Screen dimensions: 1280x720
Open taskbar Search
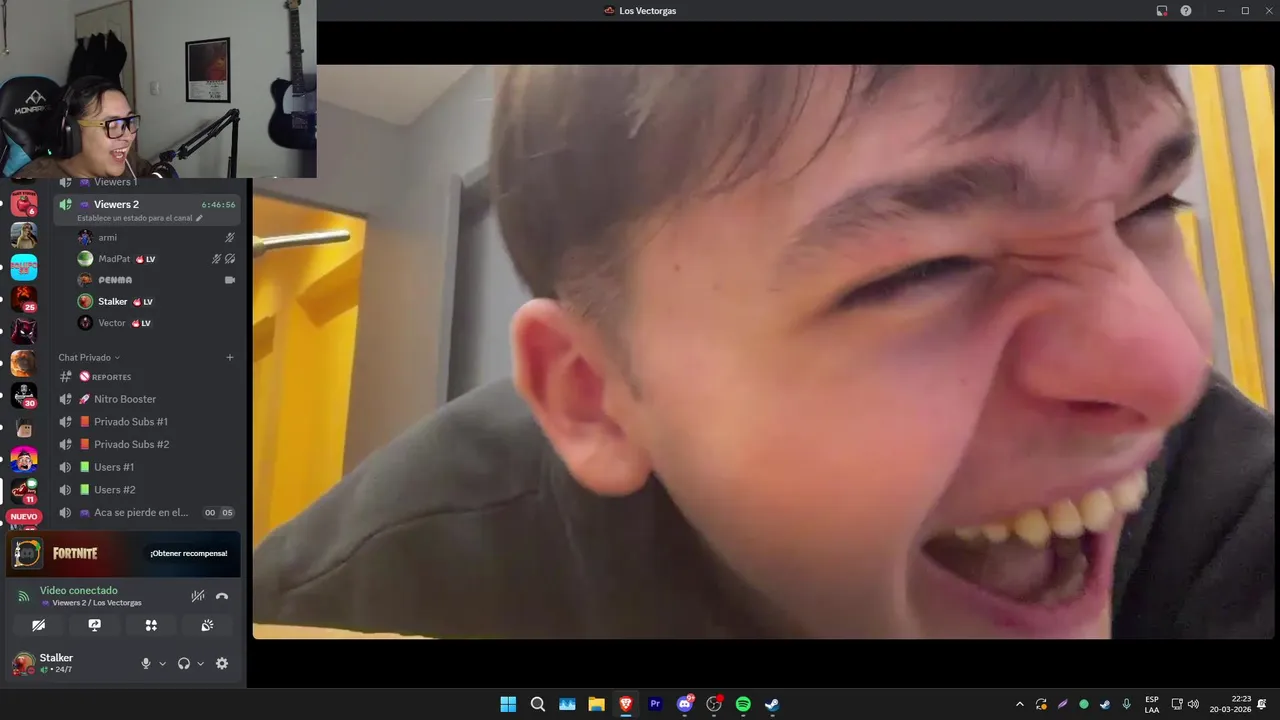click(538, 704)
